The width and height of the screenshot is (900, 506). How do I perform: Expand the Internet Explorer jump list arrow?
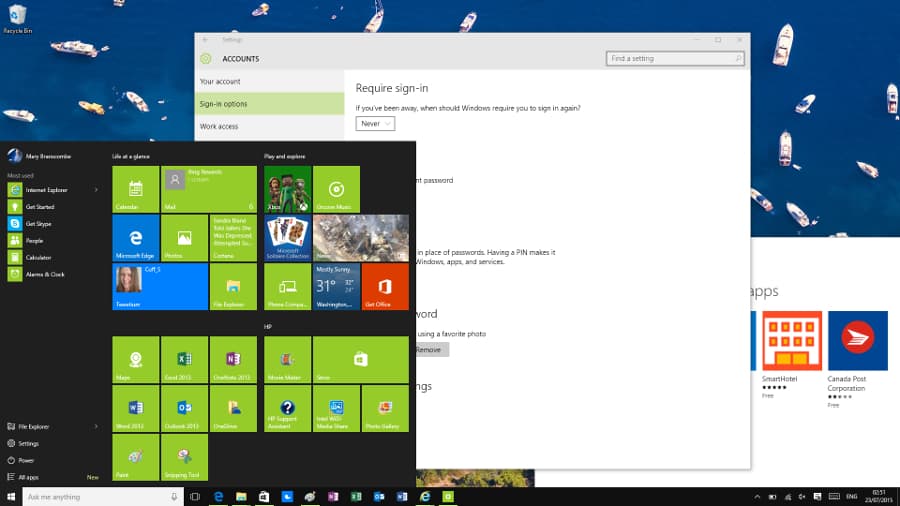(x=96, y=190)
